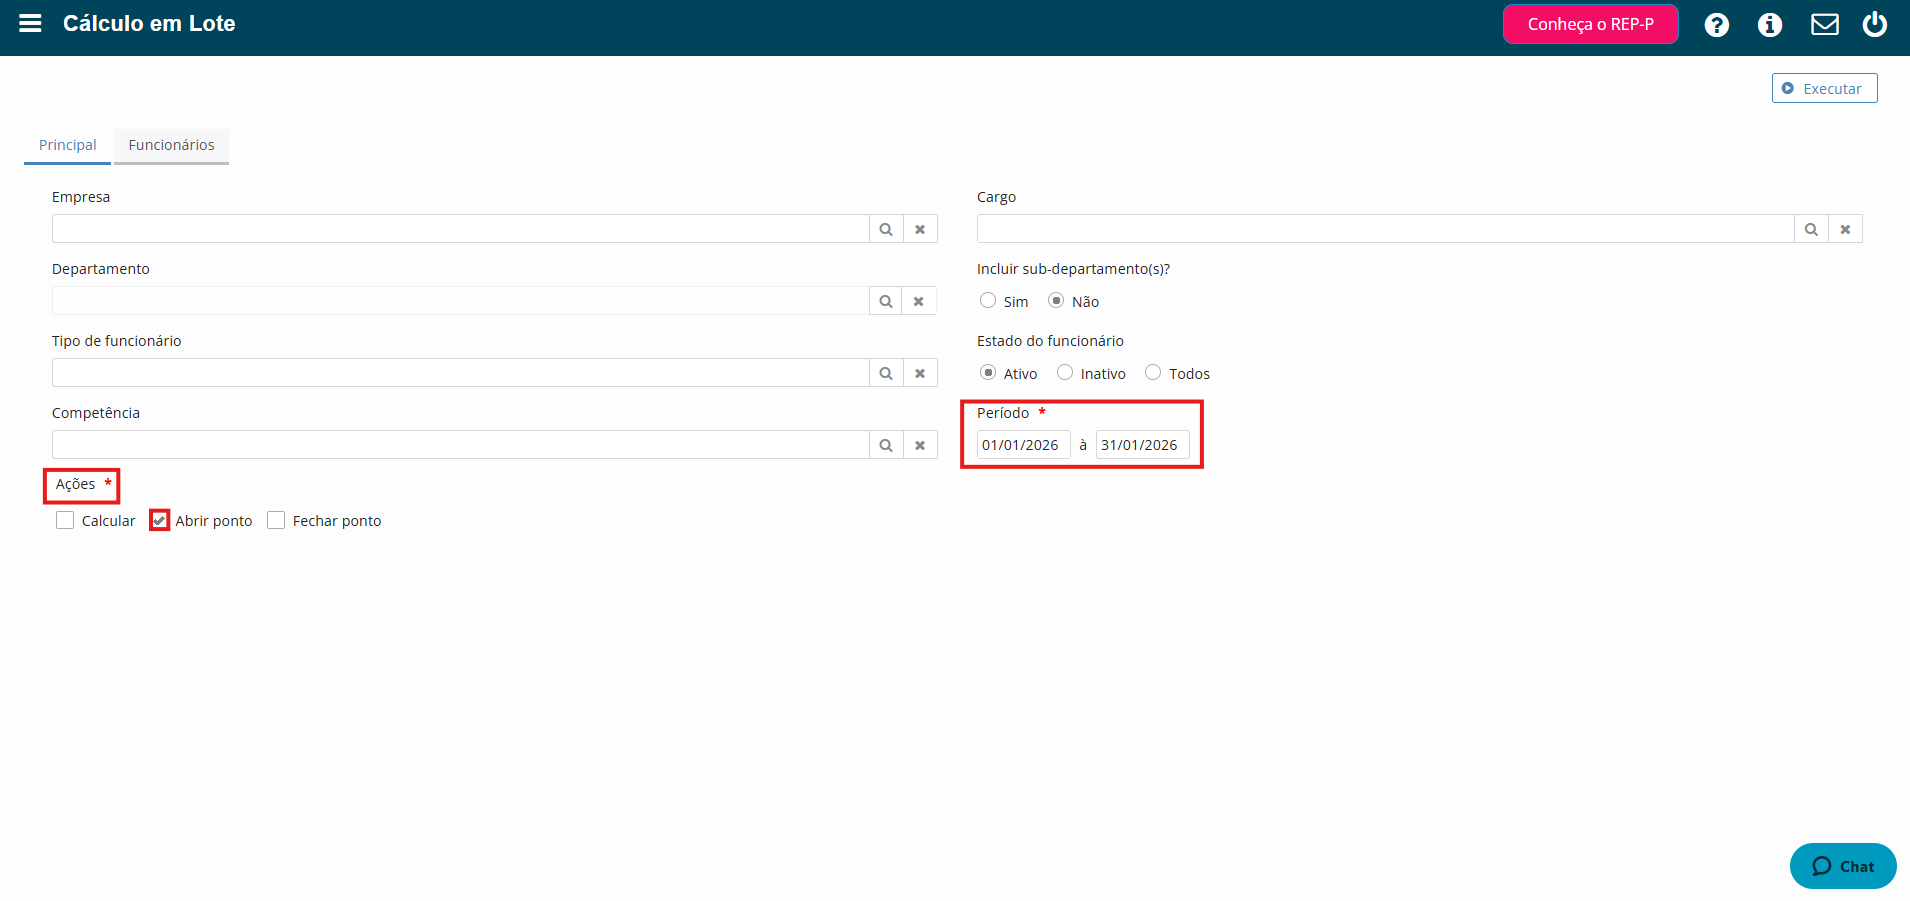Clear the Departamento field
The width and height of the screenshot is (1910, 901).
(920, 301)
